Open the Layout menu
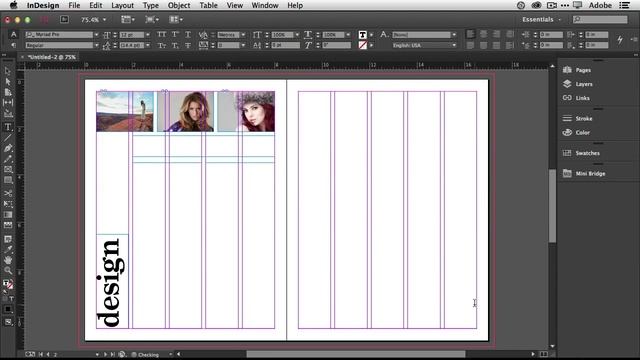This screenshot has width=640, height=360. click(x=122, y=5)
